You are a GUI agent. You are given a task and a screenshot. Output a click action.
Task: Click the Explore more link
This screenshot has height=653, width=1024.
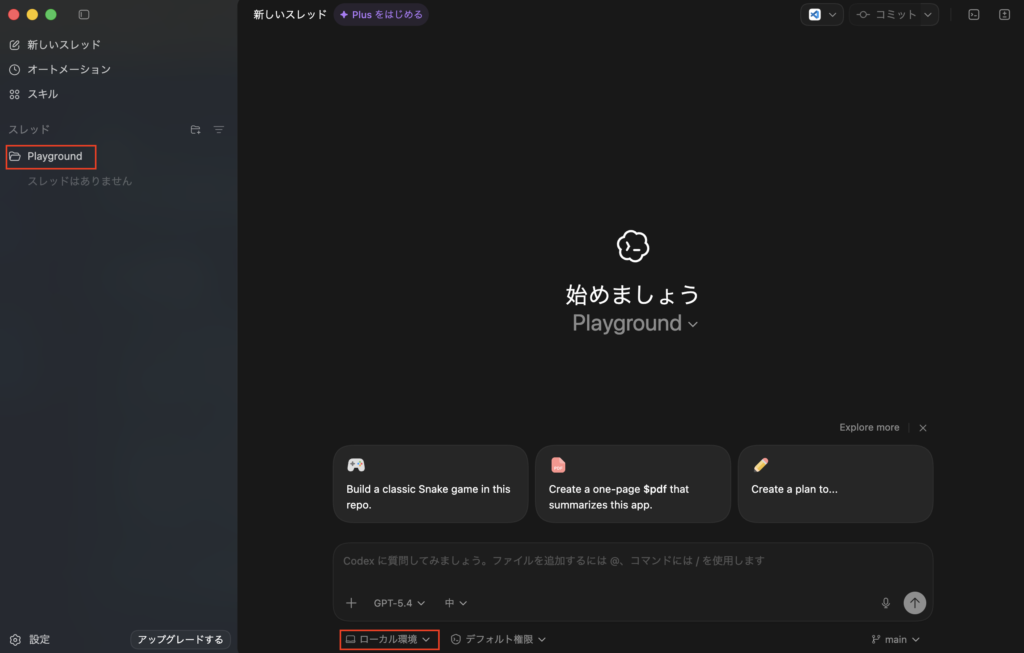click(869, 428)
